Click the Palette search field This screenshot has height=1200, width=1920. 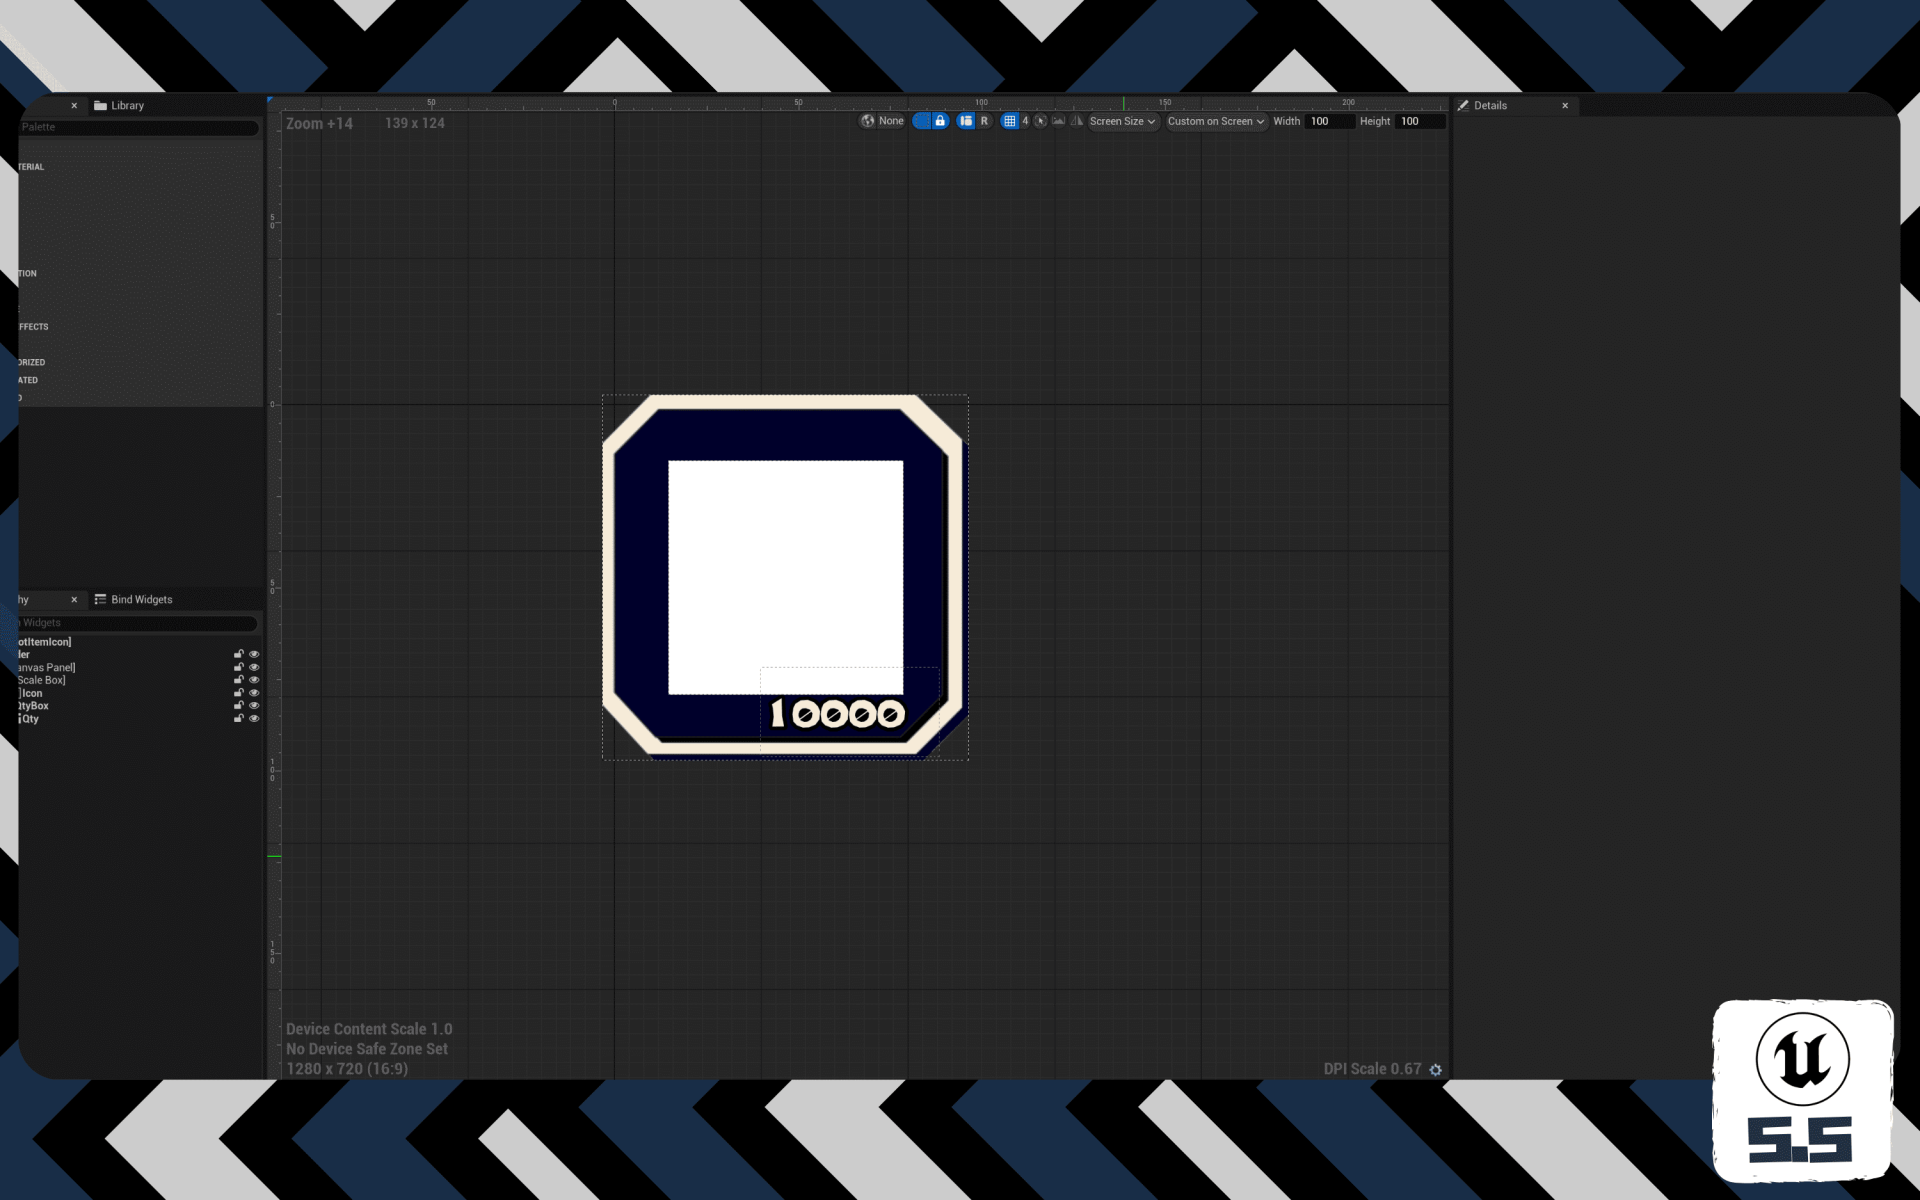(x=139, y=127)
